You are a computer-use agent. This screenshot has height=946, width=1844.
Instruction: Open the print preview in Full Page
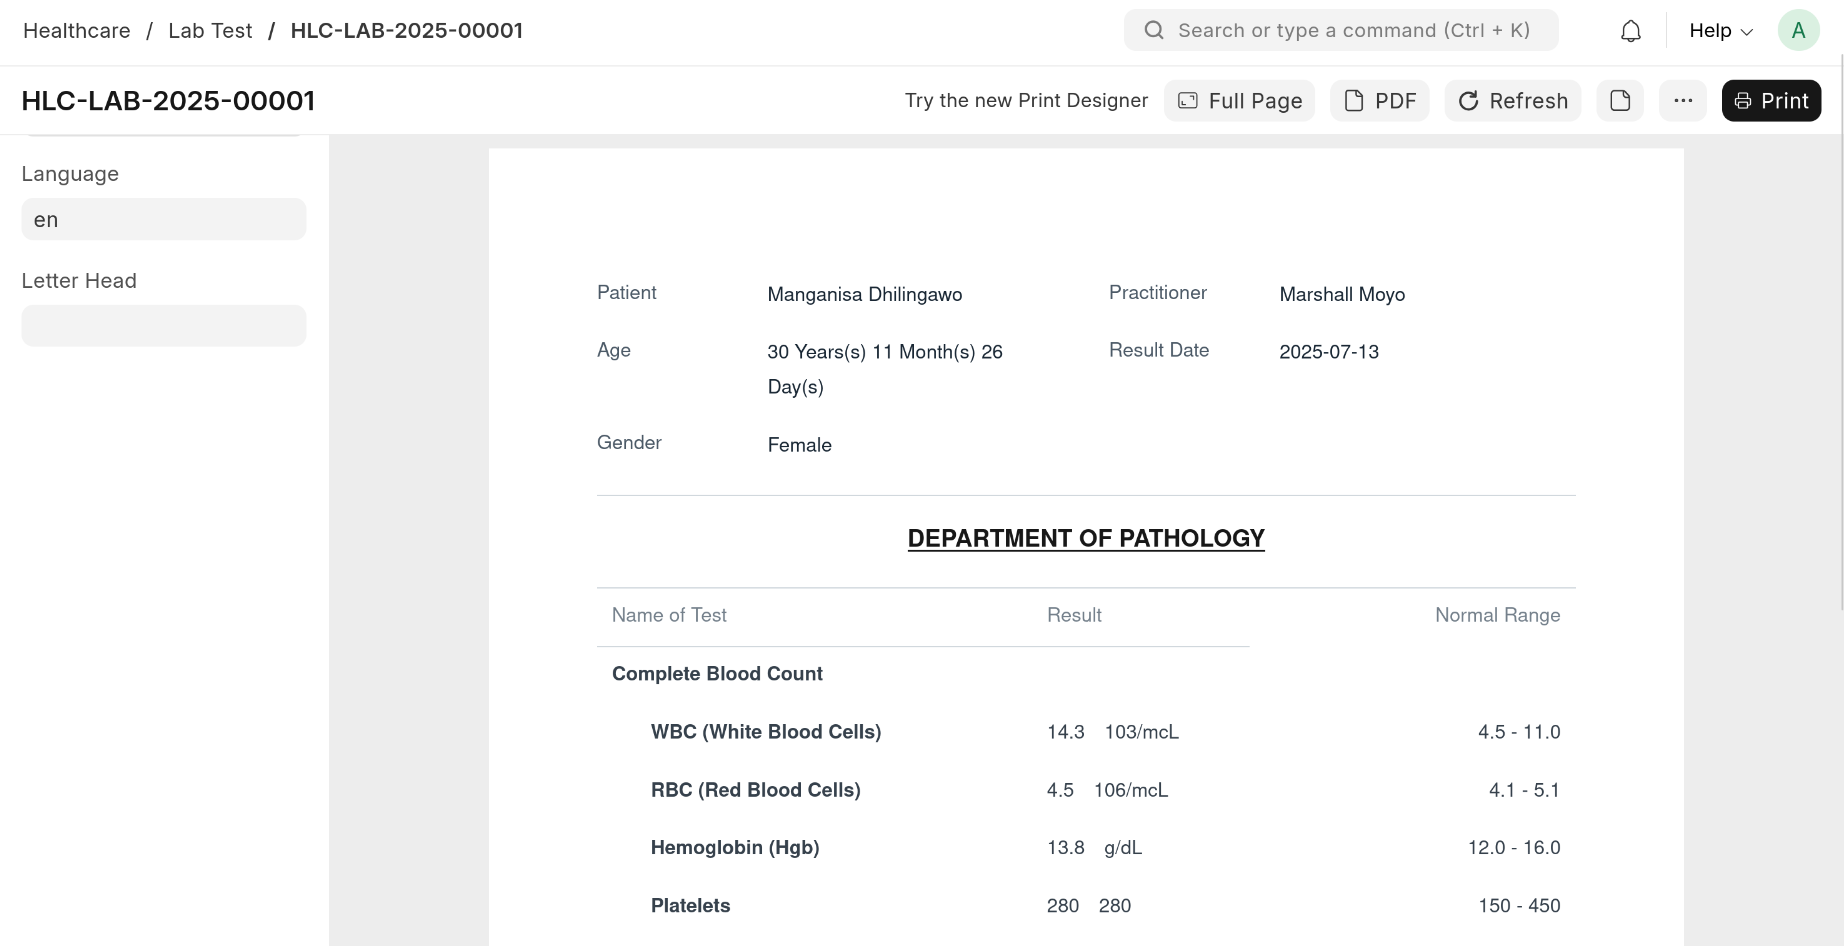pyautogui.click(x=1239, y=101)
